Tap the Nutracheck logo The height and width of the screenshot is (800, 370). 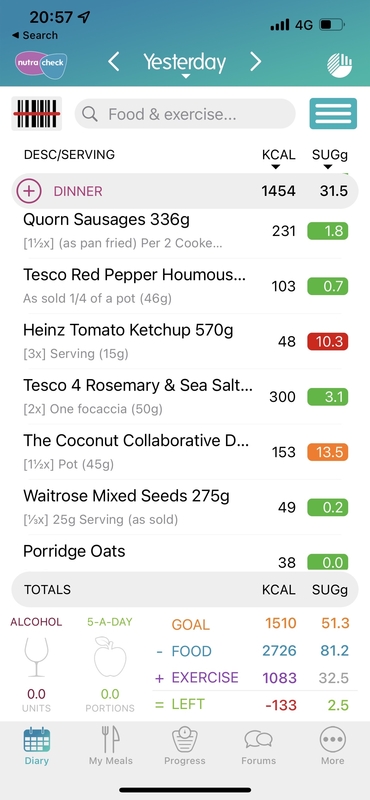pyautogui.click(x=40, y=65)
